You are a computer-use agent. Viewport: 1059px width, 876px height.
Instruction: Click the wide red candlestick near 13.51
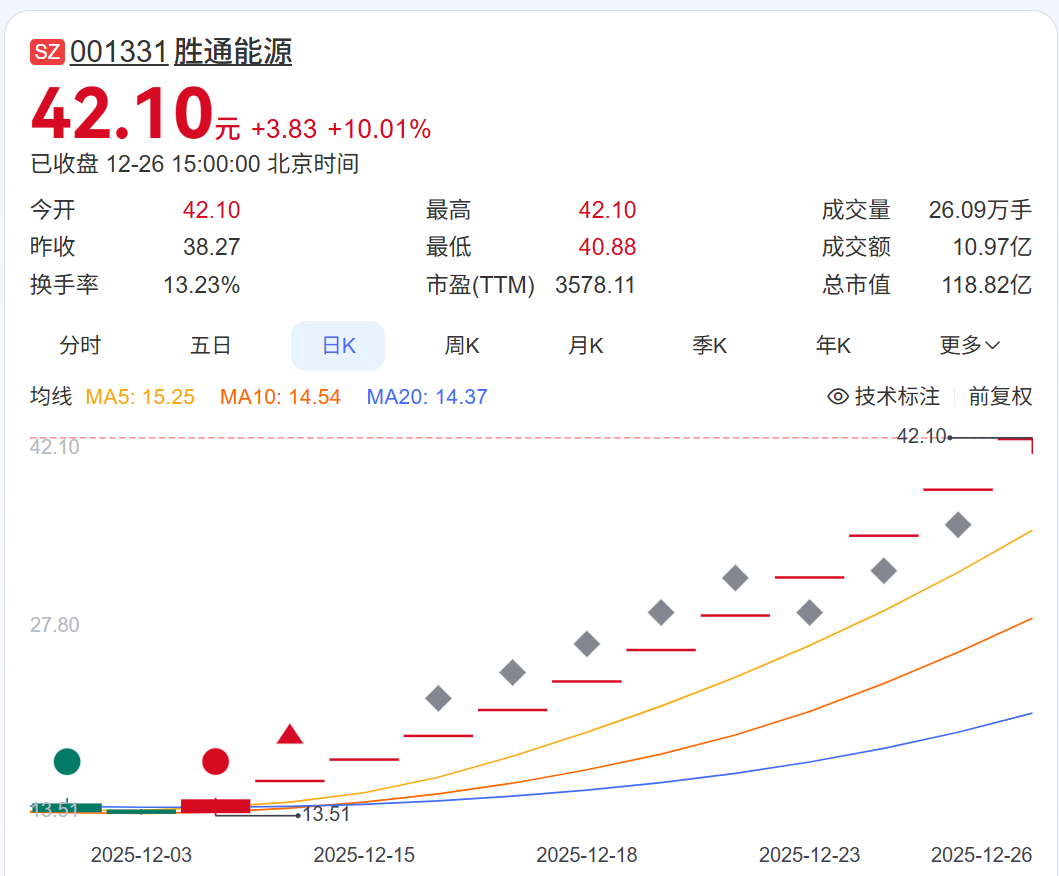click(x=215, y=806)
